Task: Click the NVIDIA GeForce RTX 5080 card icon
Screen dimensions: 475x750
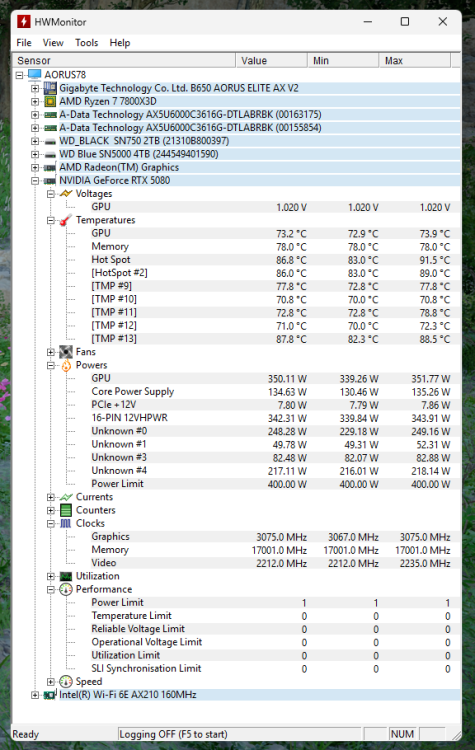Action: 50,181
